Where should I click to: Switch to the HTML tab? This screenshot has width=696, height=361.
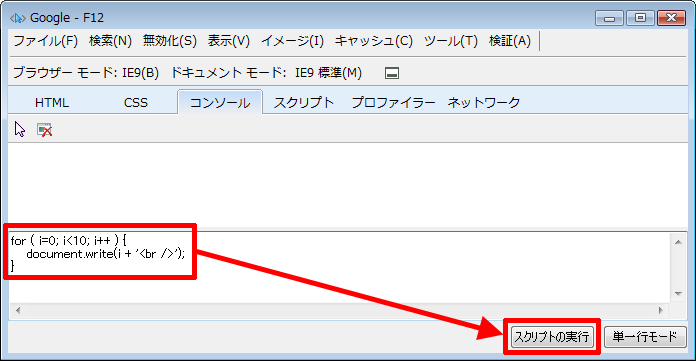coord(52,103)
